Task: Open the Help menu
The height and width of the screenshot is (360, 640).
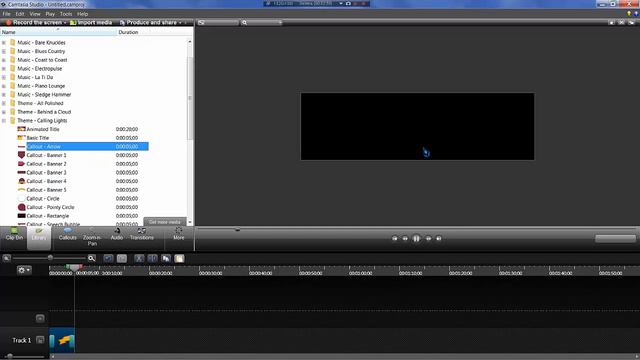Action: [82, 14]
